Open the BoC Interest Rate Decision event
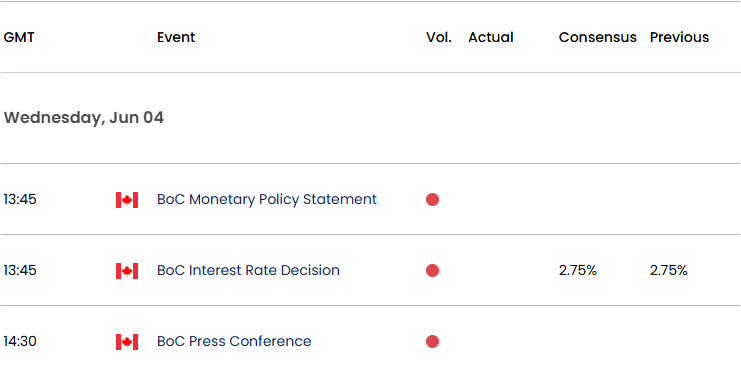Image resolution: width=741 pixels, height=373 pixels. coord(249,270)
